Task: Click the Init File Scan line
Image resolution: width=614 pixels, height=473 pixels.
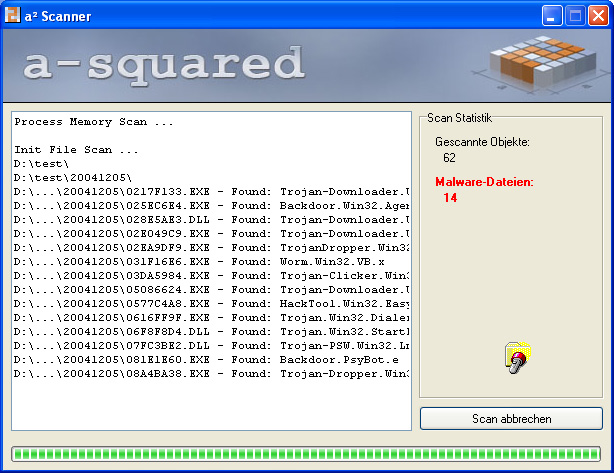Action: click(x=76, y=150)
